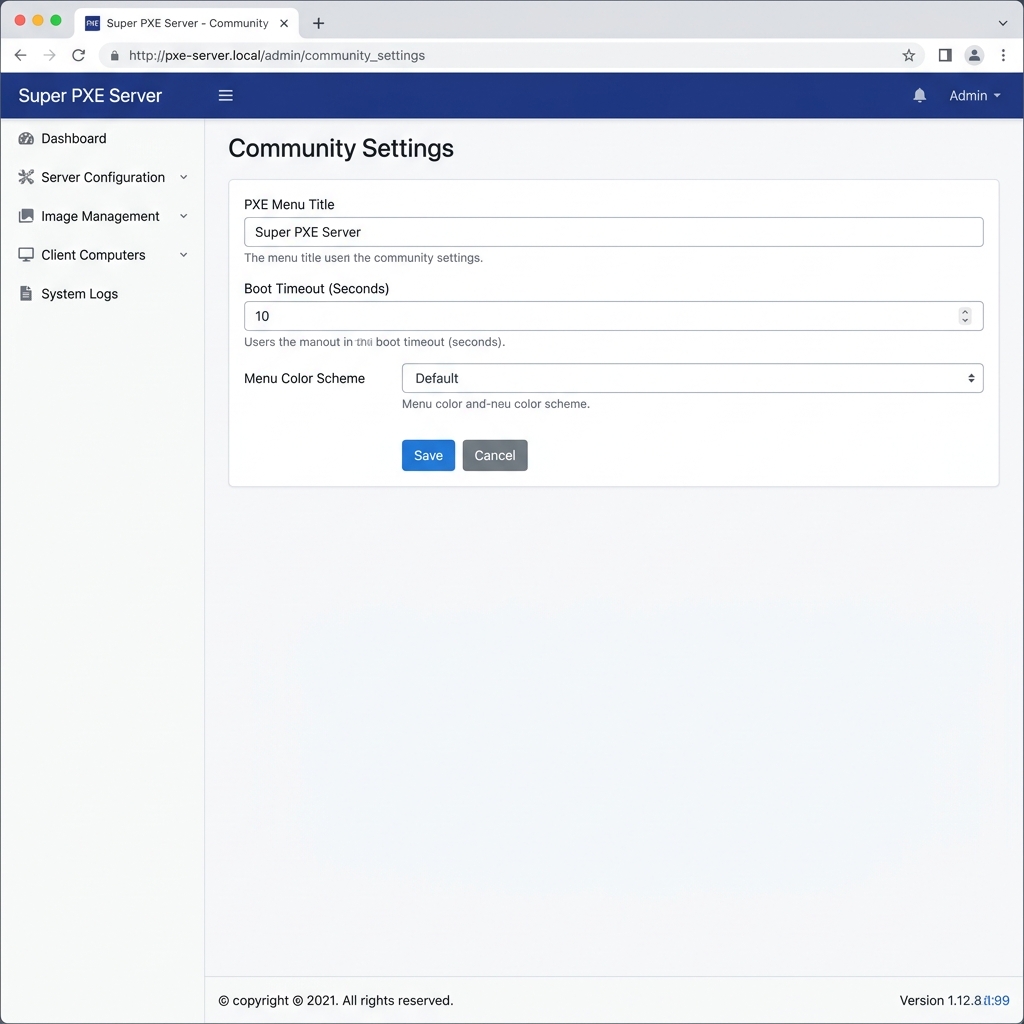
Task: Click into the Boot Timeout field
Action: (x=613, y=316)
